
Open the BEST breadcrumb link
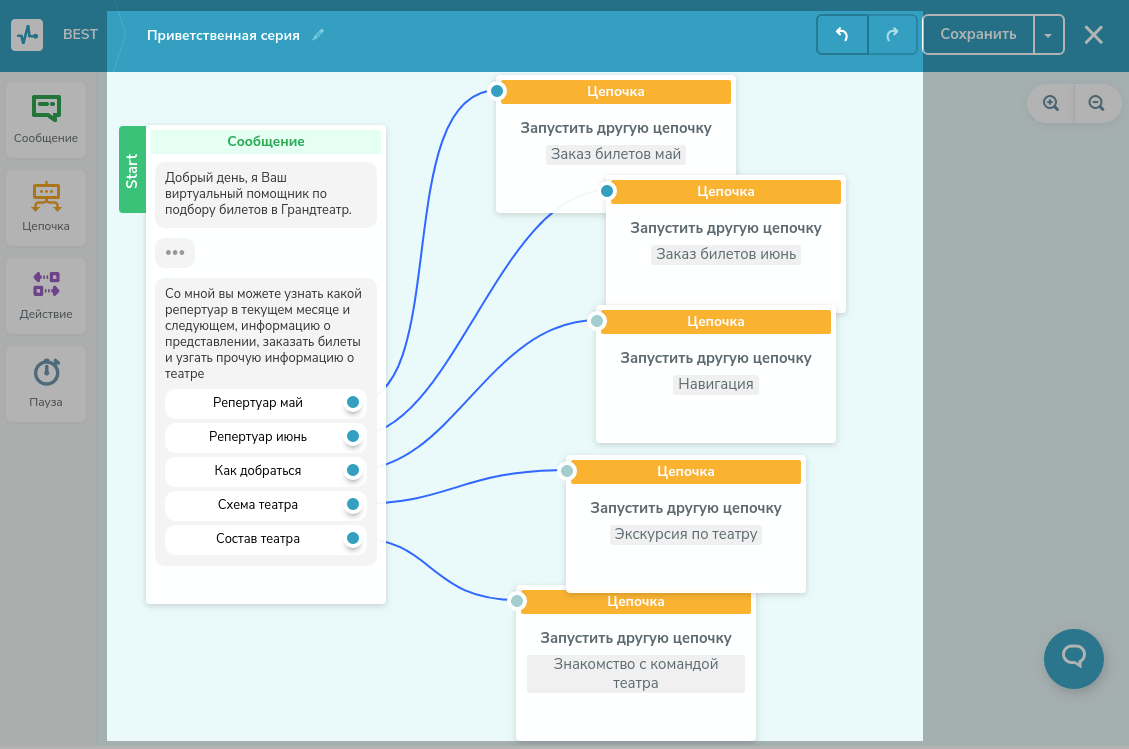(x=80, y=35)
